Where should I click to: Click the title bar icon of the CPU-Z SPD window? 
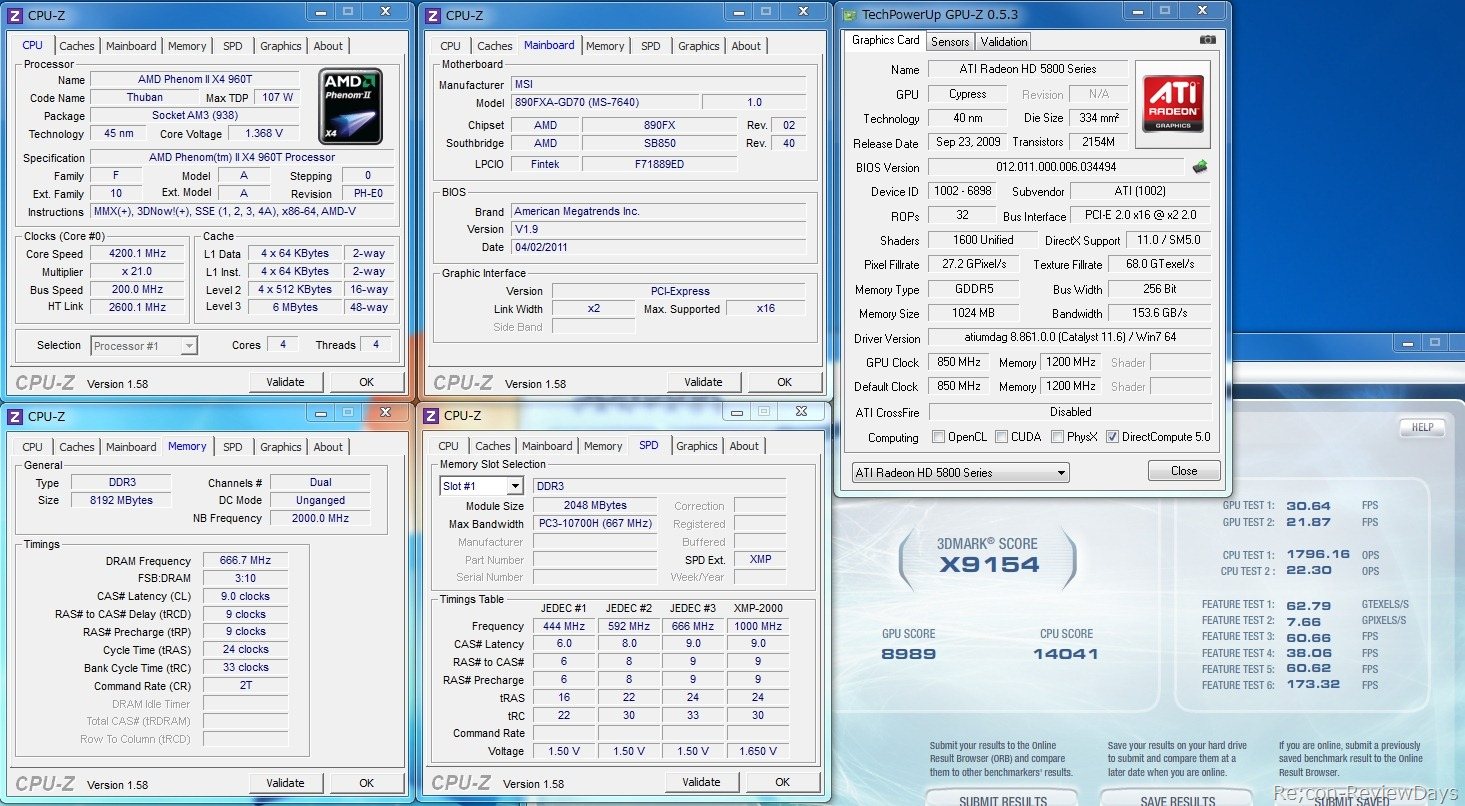pos(432,416)
